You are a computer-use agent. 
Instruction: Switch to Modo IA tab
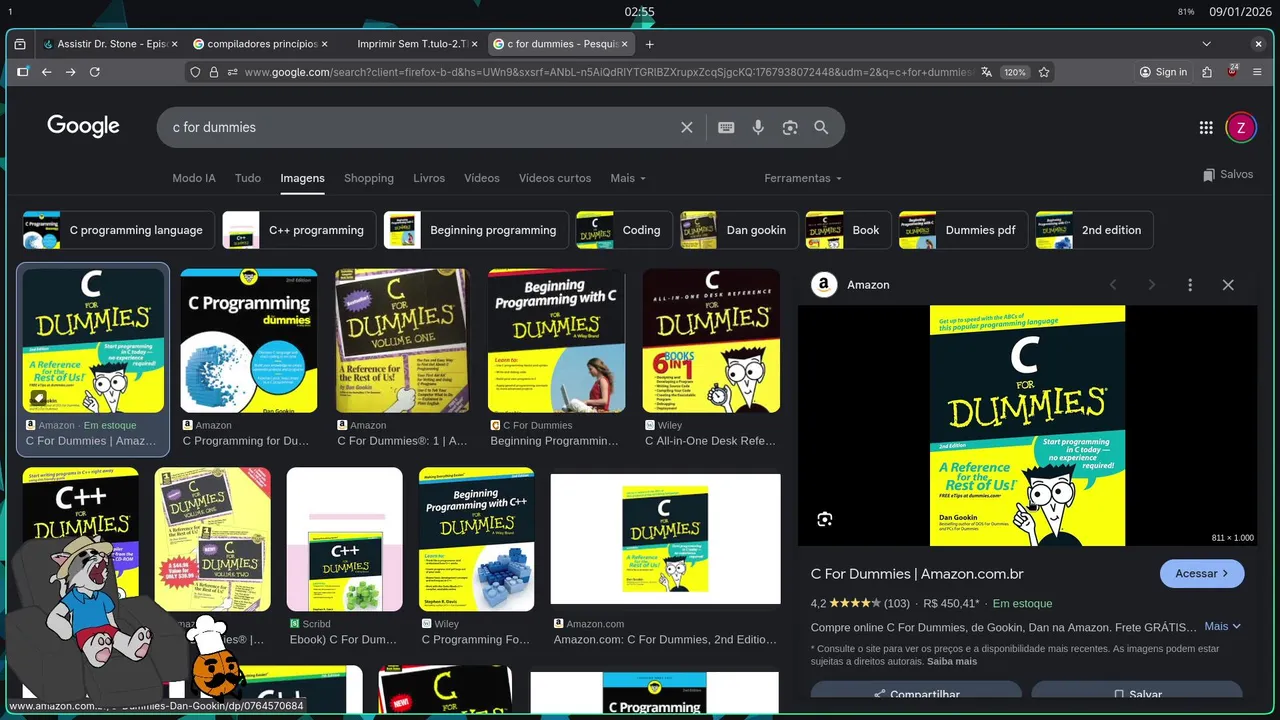coord(194,178)
